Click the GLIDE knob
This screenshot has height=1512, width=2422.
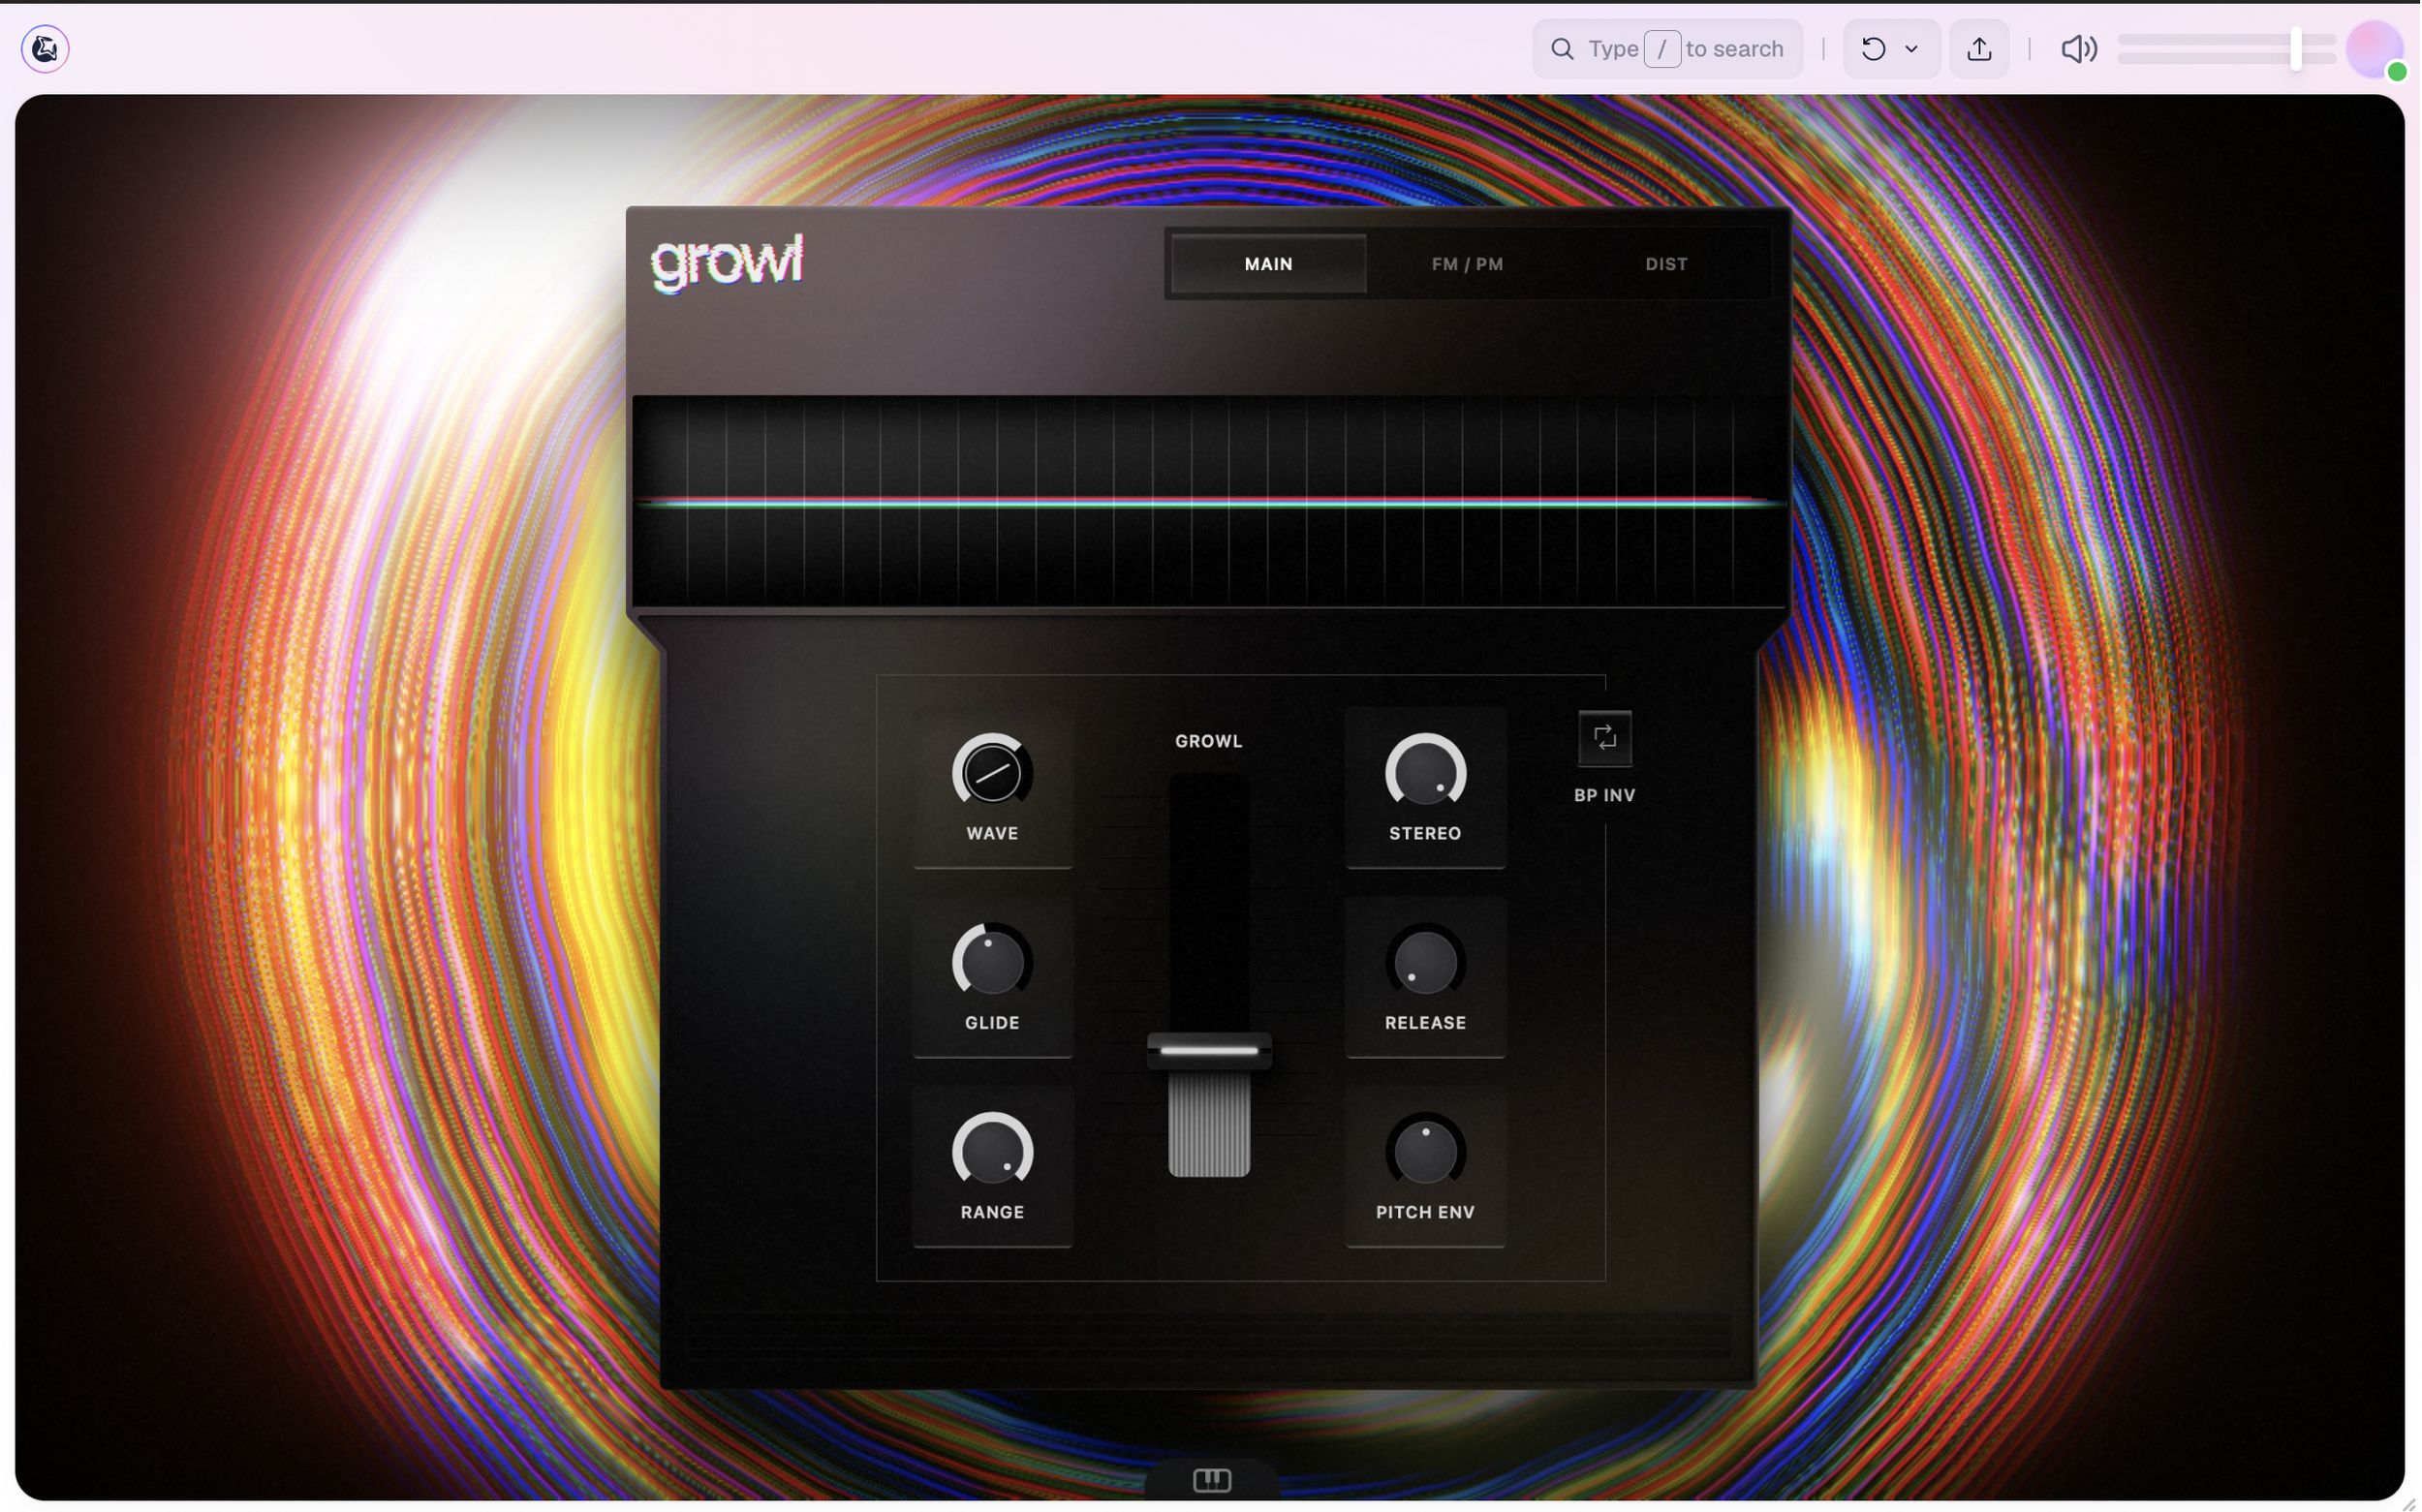click(992, 962)
